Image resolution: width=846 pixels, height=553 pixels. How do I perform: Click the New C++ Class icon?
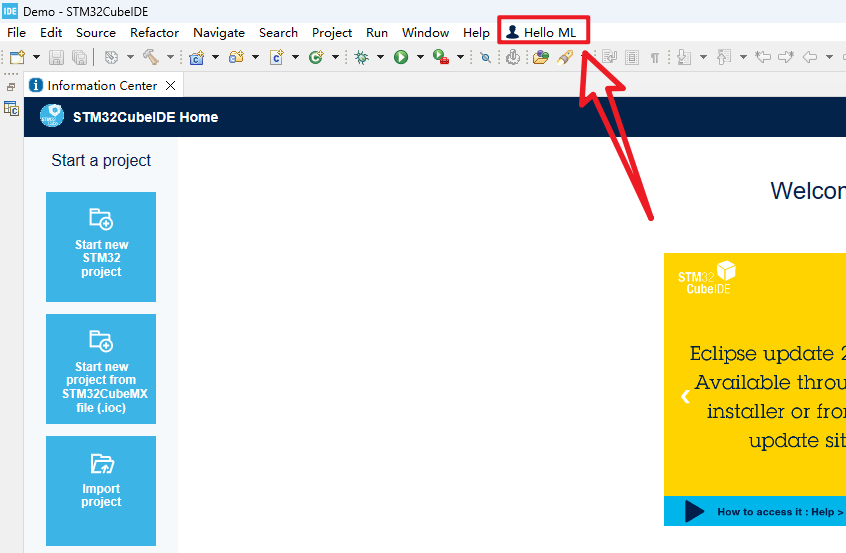pyautogui.click(x=316, y=57)
